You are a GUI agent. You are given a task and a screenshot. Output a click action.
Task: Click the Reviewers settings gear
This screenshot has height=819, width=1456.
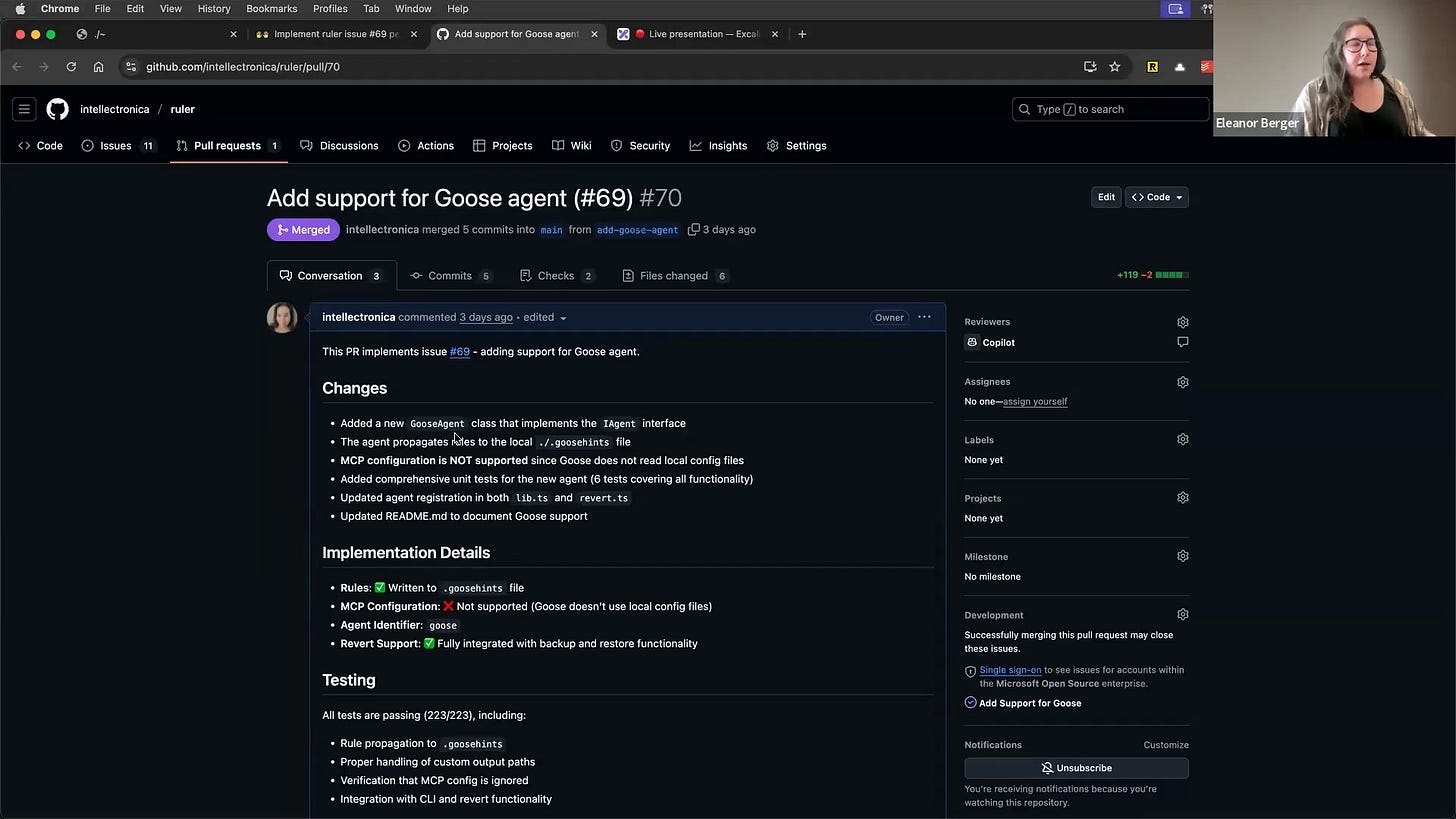coord(1183,321)
